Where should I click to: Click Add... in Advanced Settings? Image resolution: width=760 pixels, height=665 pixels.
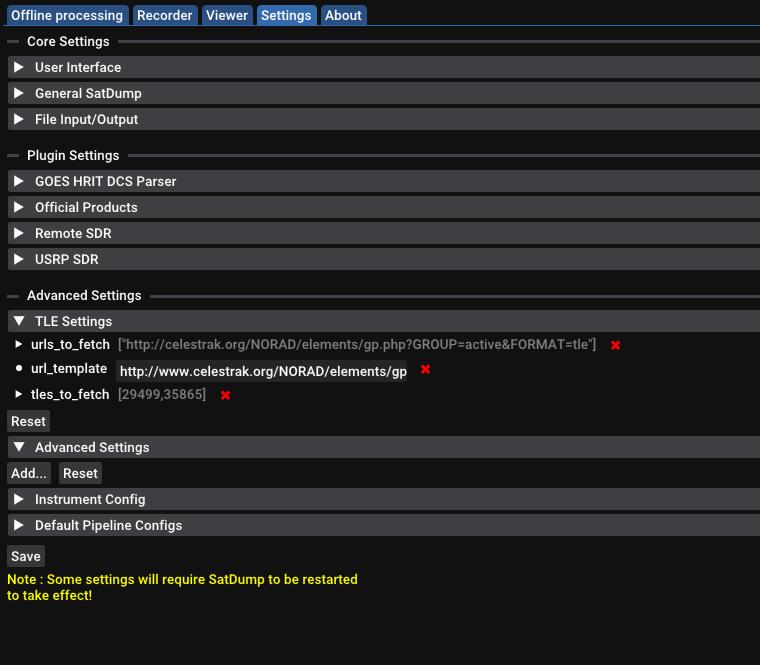click(x=29, y=473)
